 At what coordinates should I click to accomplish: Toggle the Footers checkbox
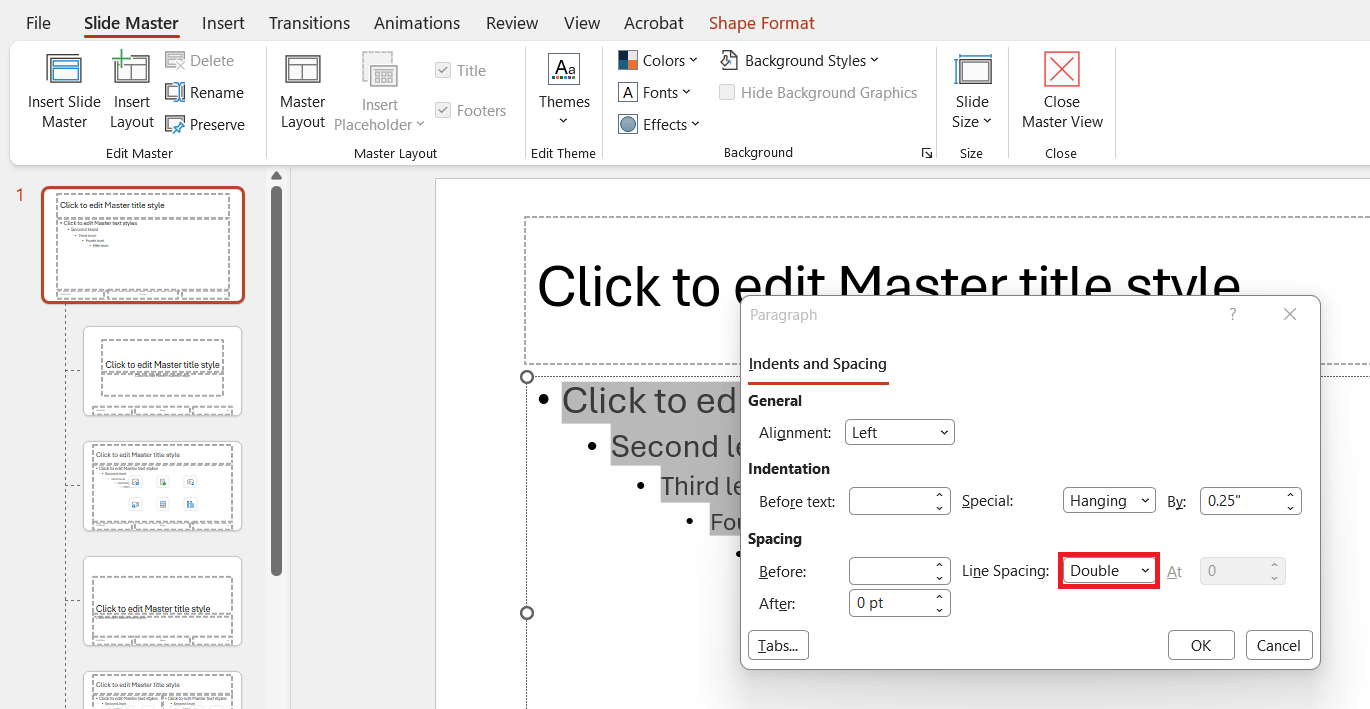click(443, 111)
